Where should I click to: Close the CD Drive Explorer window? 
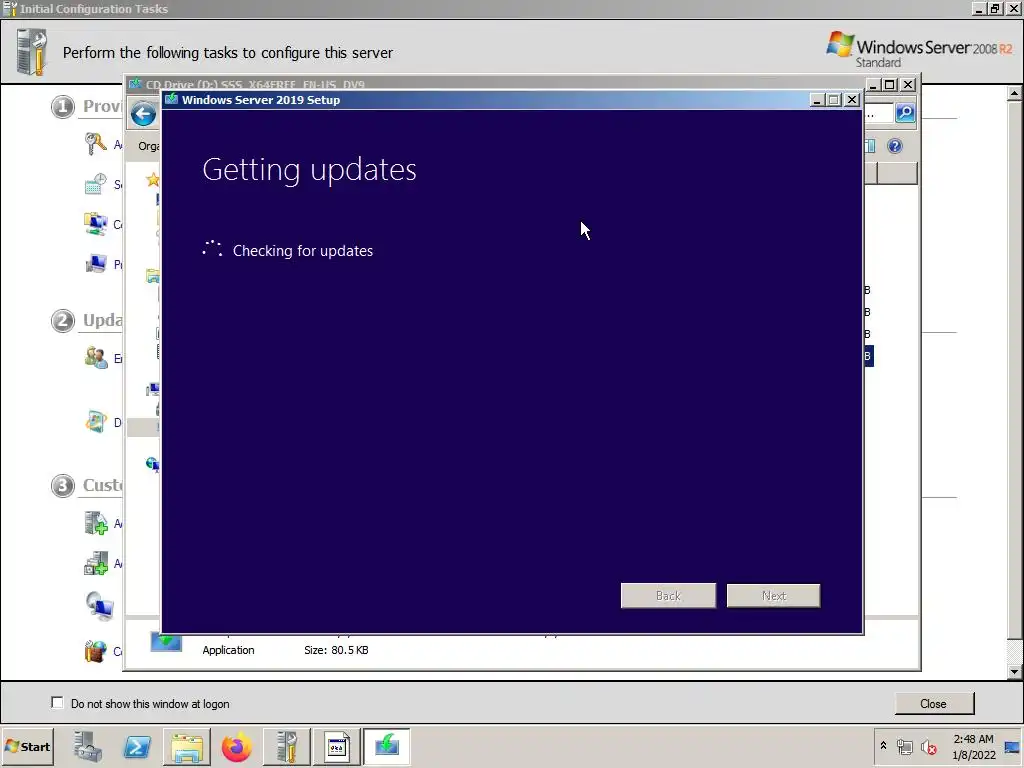908,85
